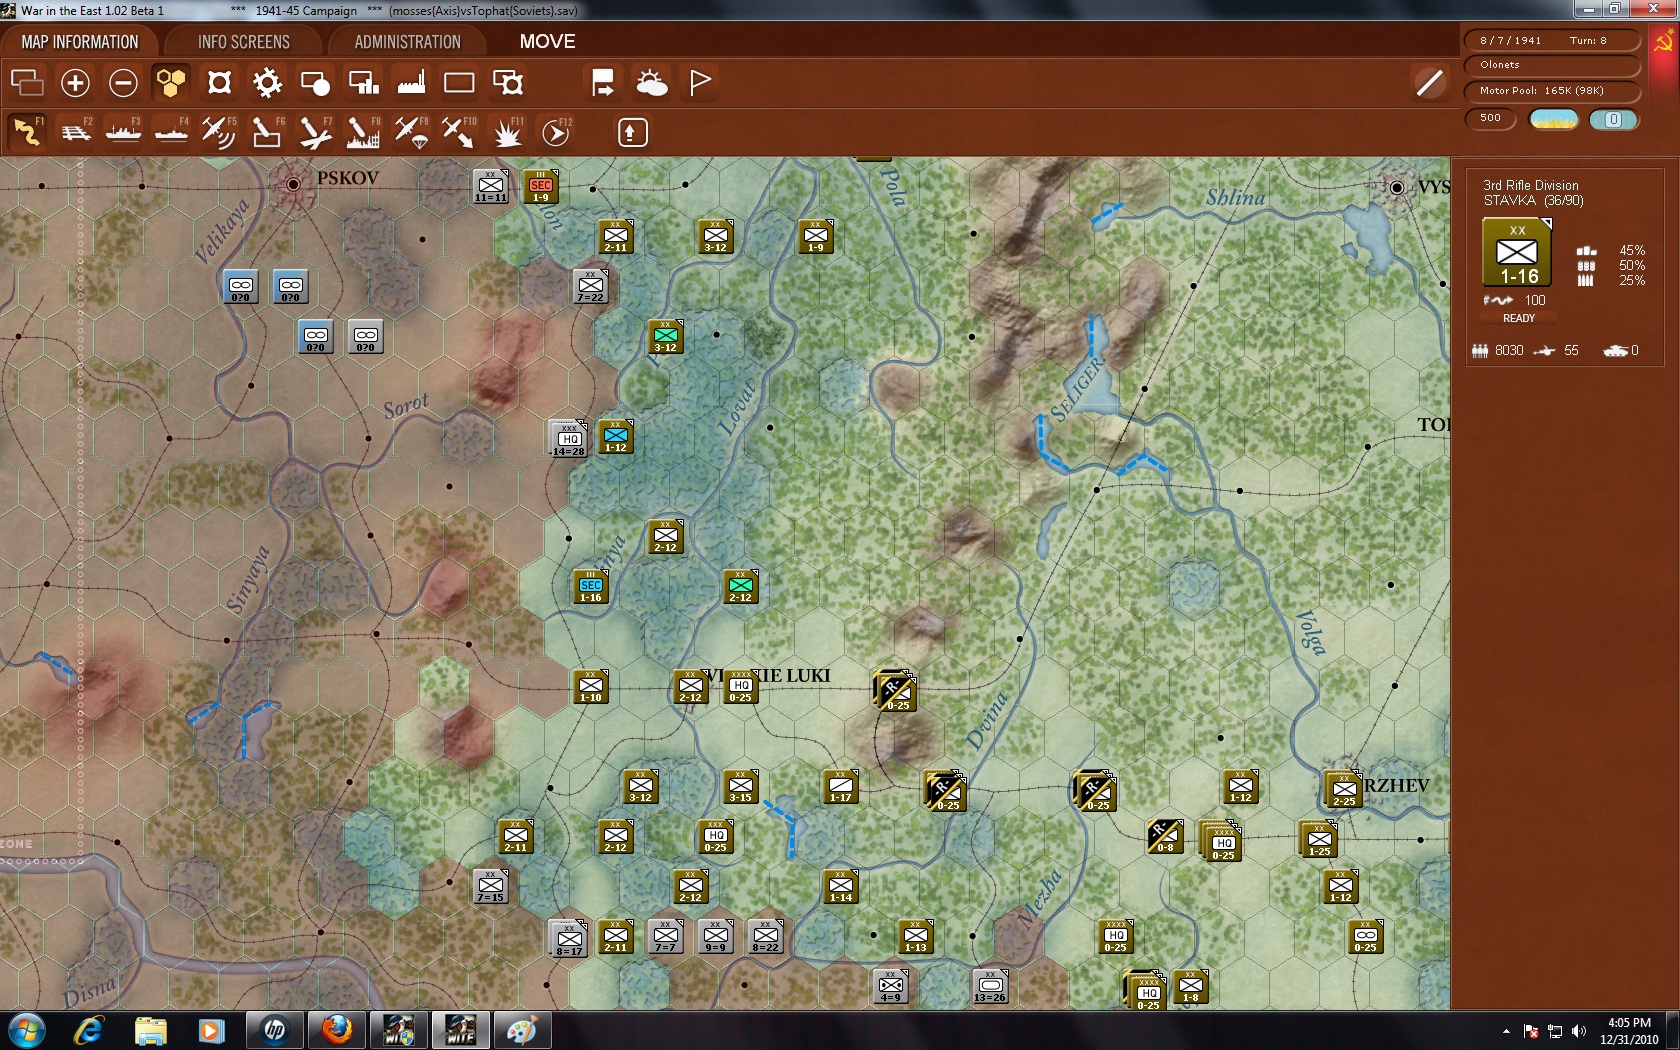Click the blue zero counter indicator
This screenshot has width=1680, height=1050.
pos(1613,119)
